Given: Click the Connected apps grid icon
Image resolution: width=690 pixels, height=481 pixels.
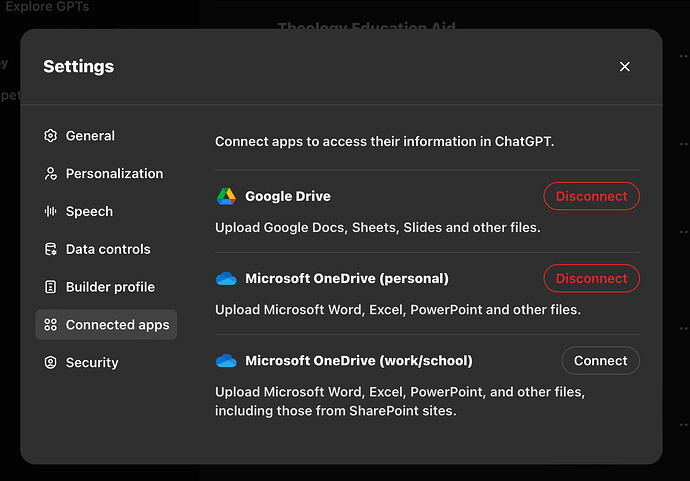Looking at the screenshot, I should click(x=51, y=325).
